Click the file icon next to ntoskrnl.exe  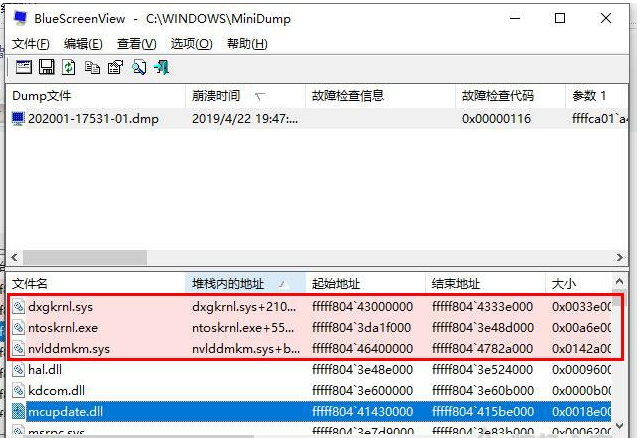click(x=18, y=327)
